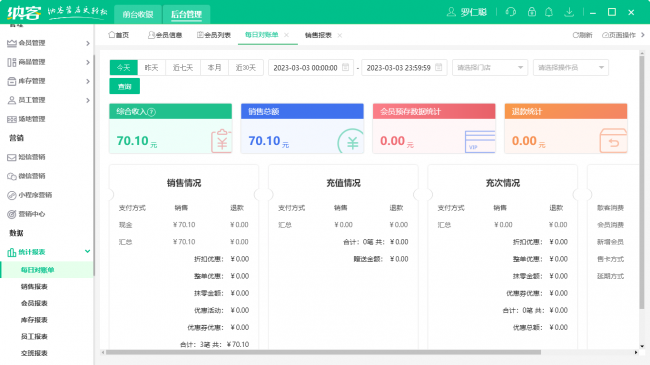
Task: Select the 本月 date range option
Action: 214,68
